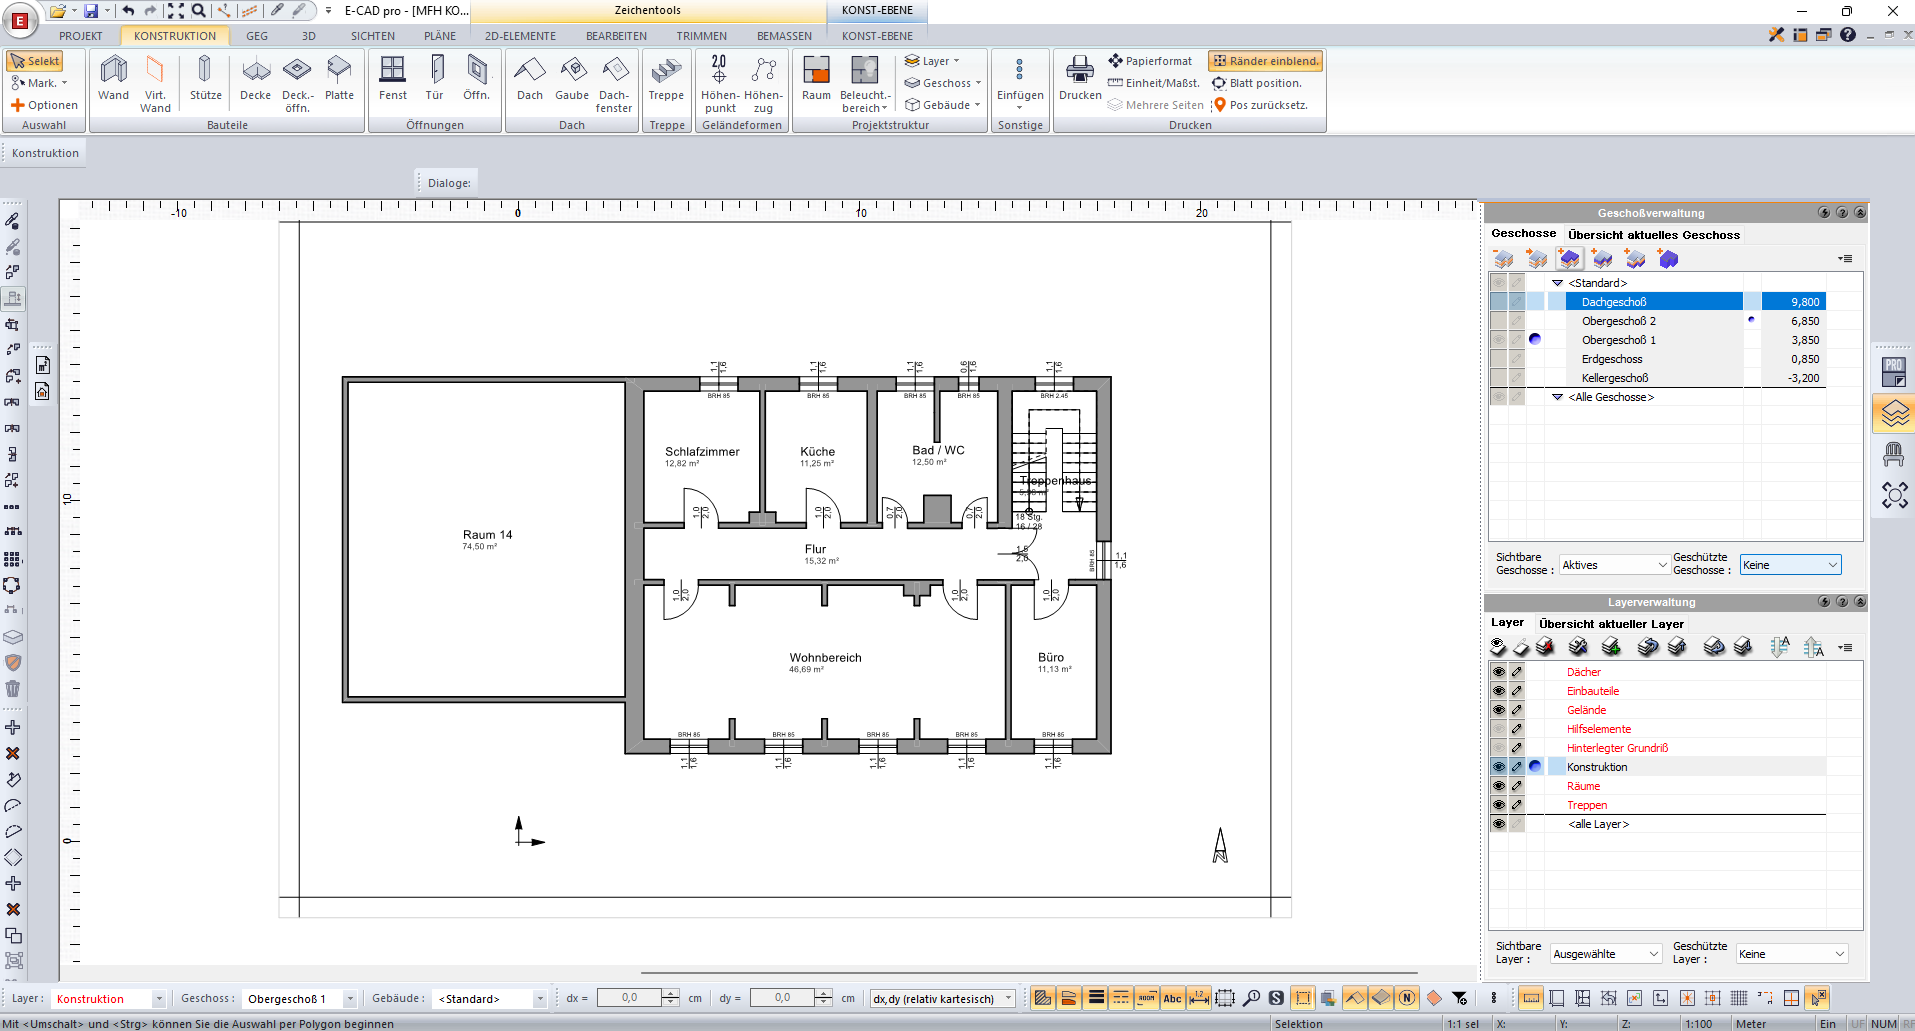Image resolution: width=1915 pixels, height=1031 pixels.
Task: Open the SICHTEN ribbon tab
Action: pos(372,36)
